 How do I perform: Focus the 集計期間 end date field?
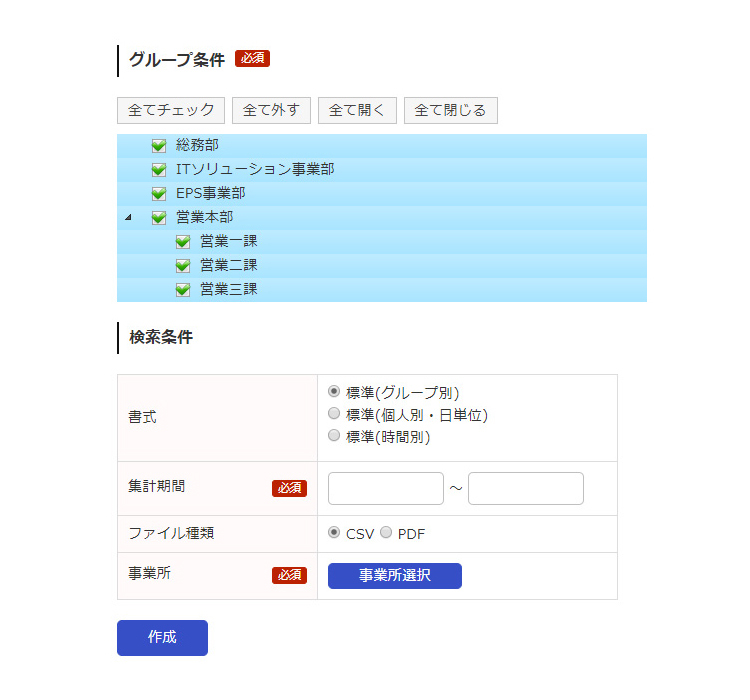point(526,489)
